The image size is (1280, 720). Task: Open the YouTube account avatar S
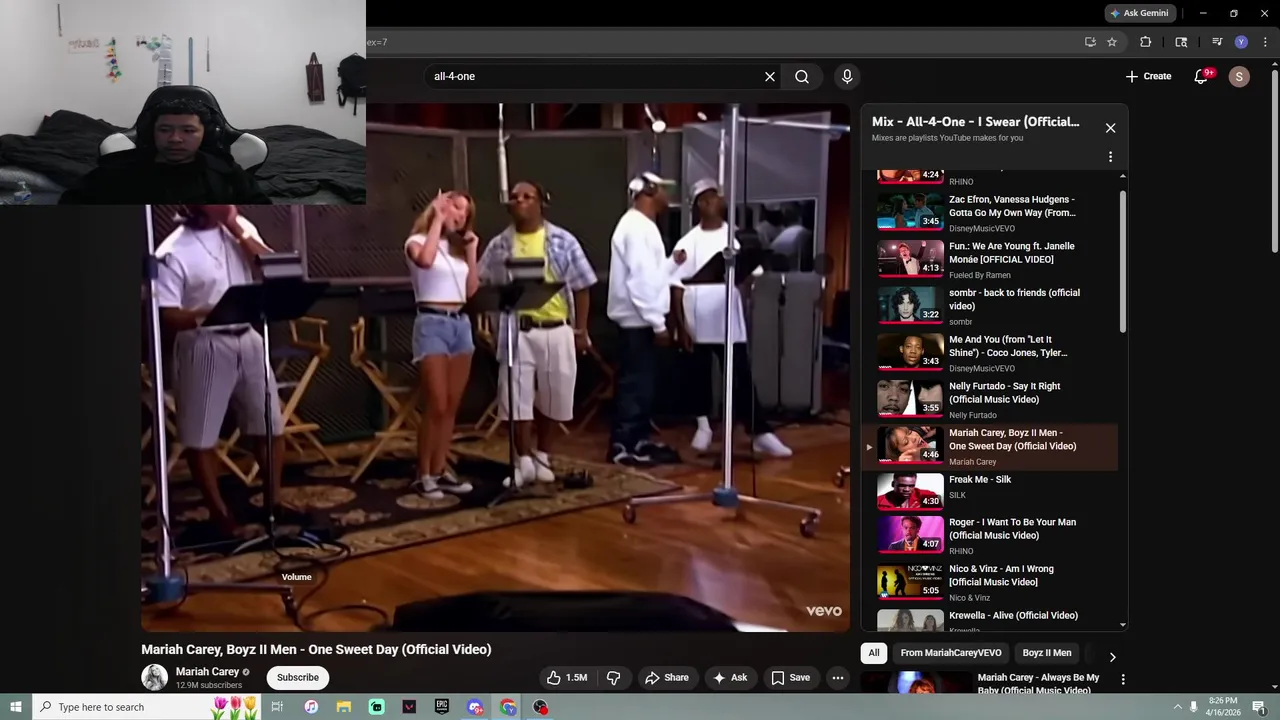click(x=1239, y=76)
